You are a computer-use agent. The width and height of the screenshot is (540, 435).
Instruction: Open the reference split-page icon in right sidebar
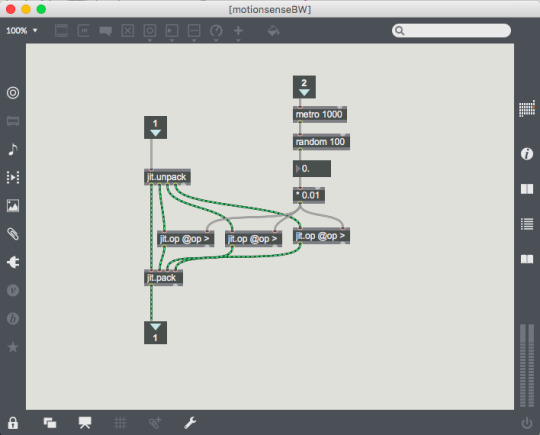[x=527, y=189]
